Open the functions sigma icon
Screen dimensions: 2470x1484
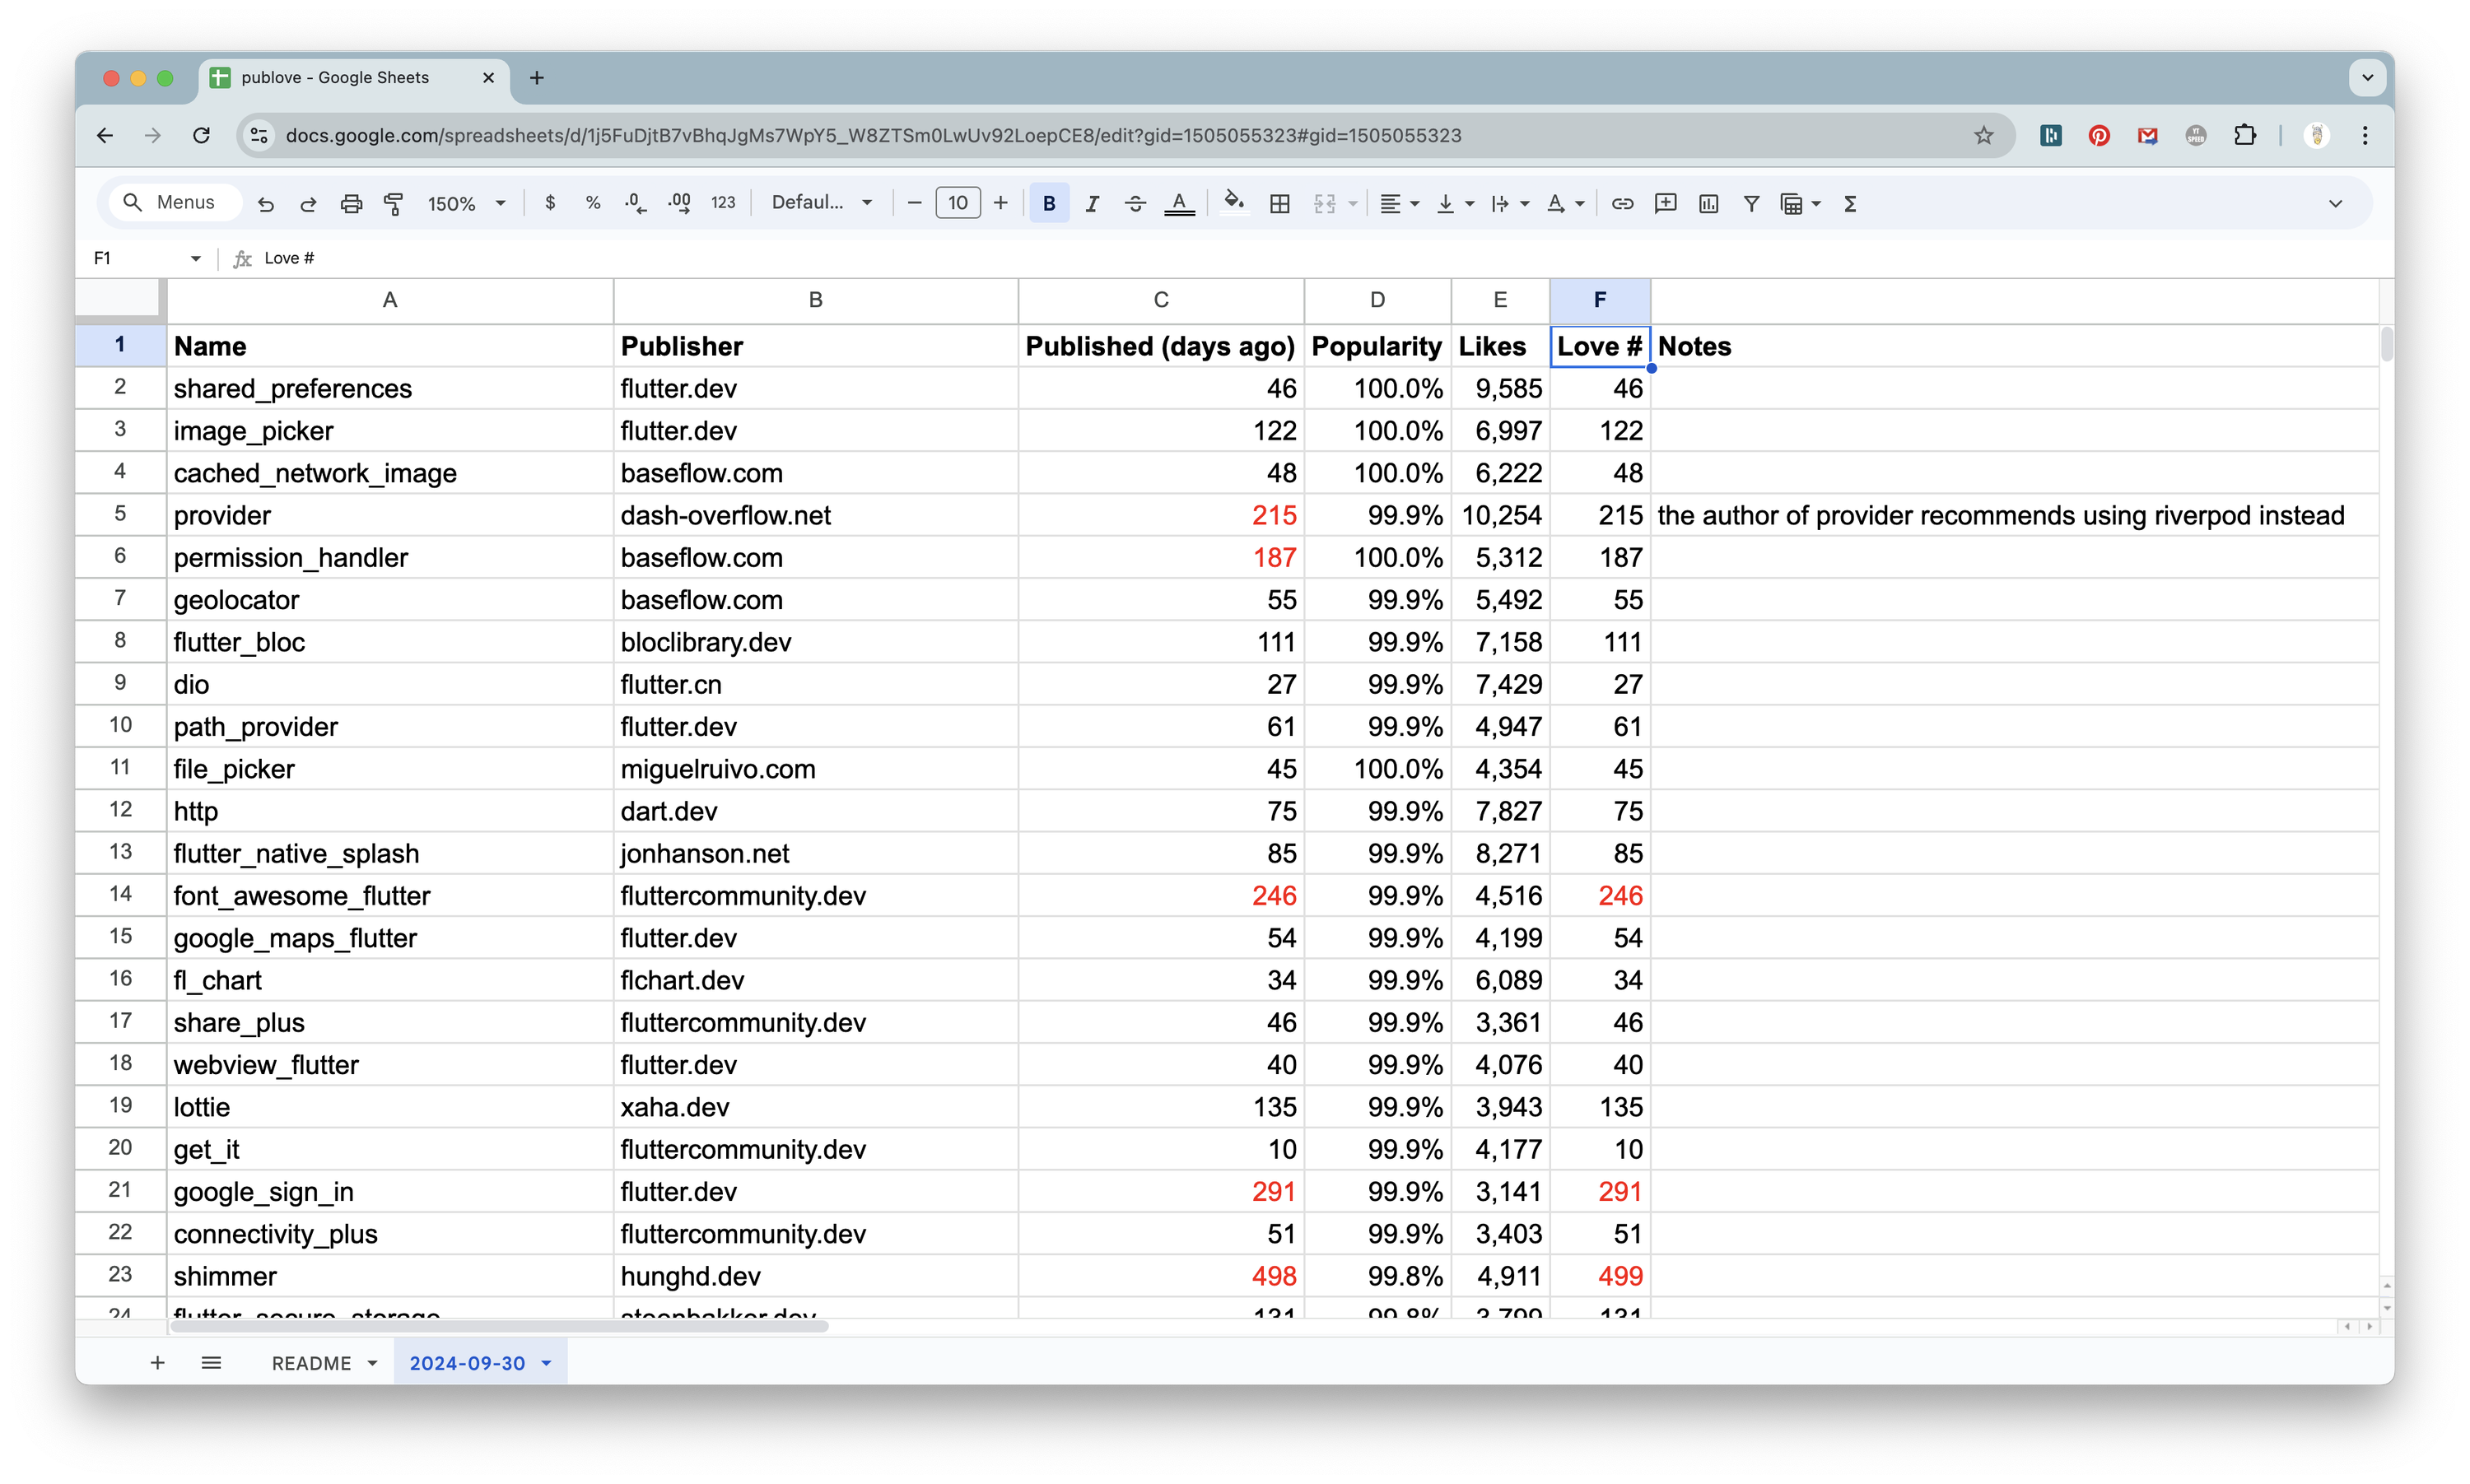pyautogui.click(x=1850, y=204)
